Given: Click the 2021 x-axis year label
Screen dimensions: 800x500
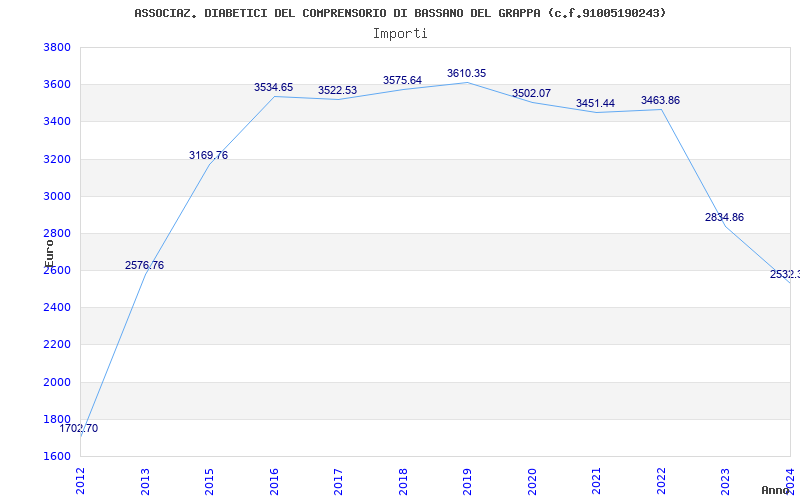Looking at the screenshot, I should coord(596,481).
